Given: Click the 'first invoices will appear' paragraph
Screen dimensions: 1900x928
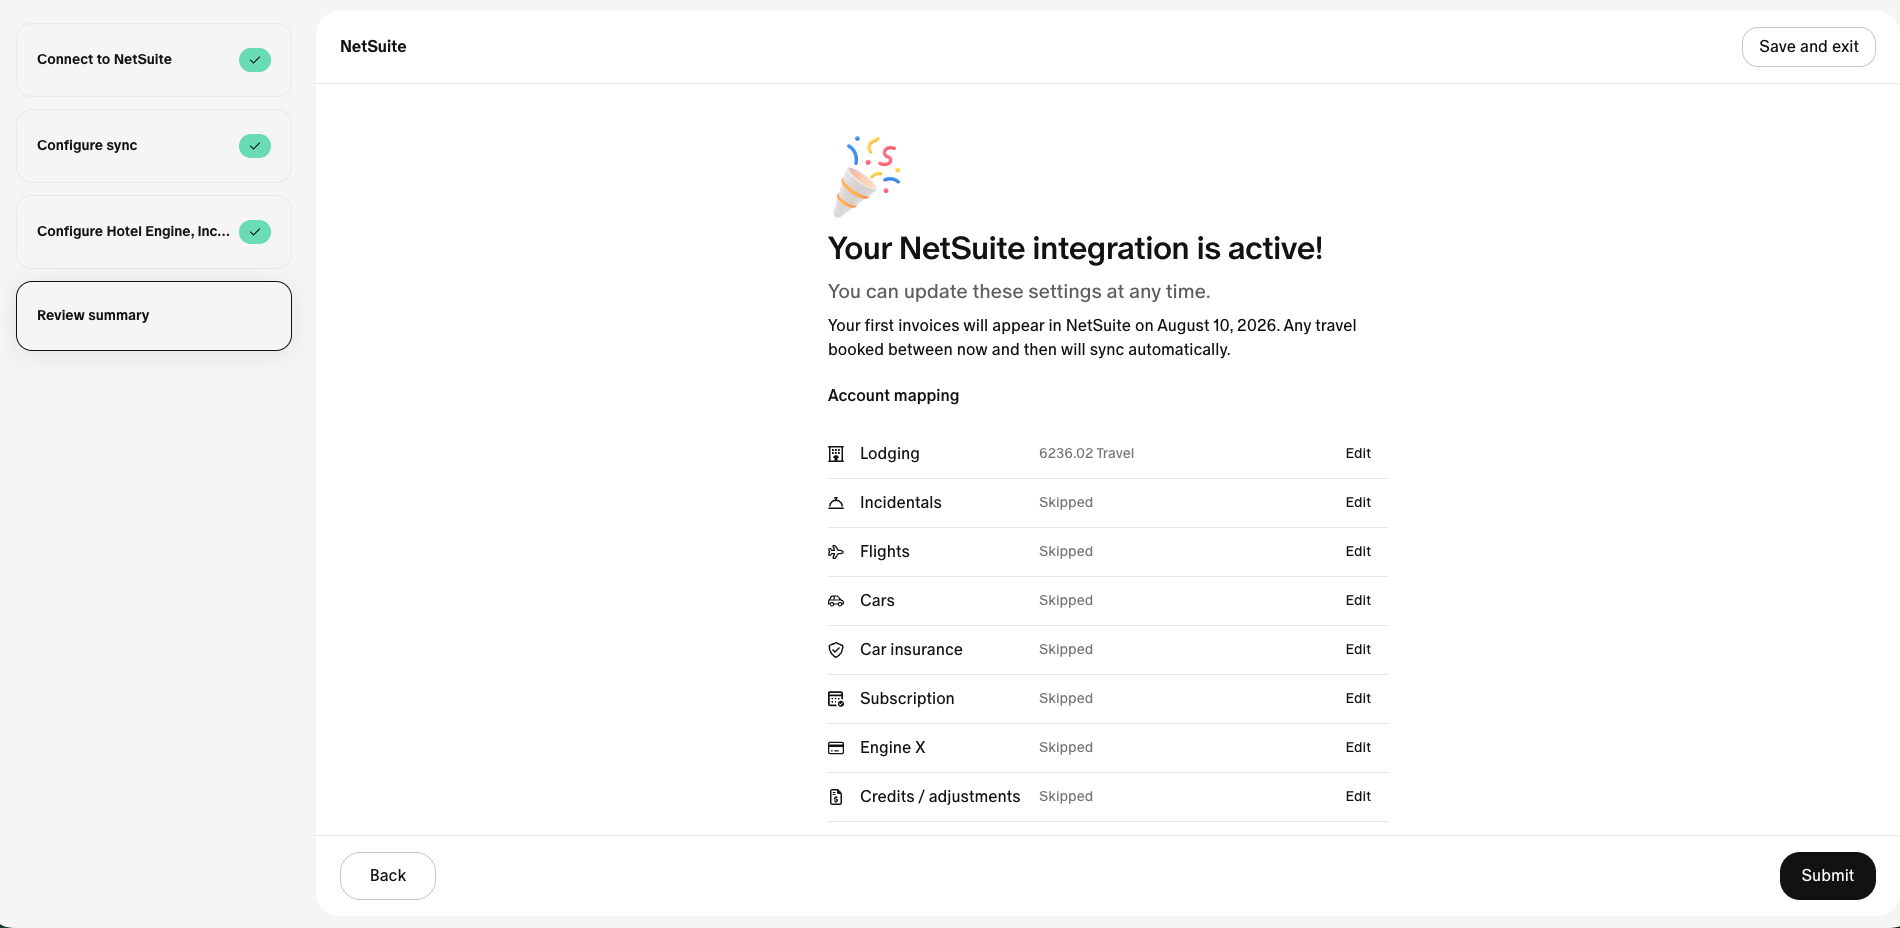Looking at the screenshot, I should 1092,337.
